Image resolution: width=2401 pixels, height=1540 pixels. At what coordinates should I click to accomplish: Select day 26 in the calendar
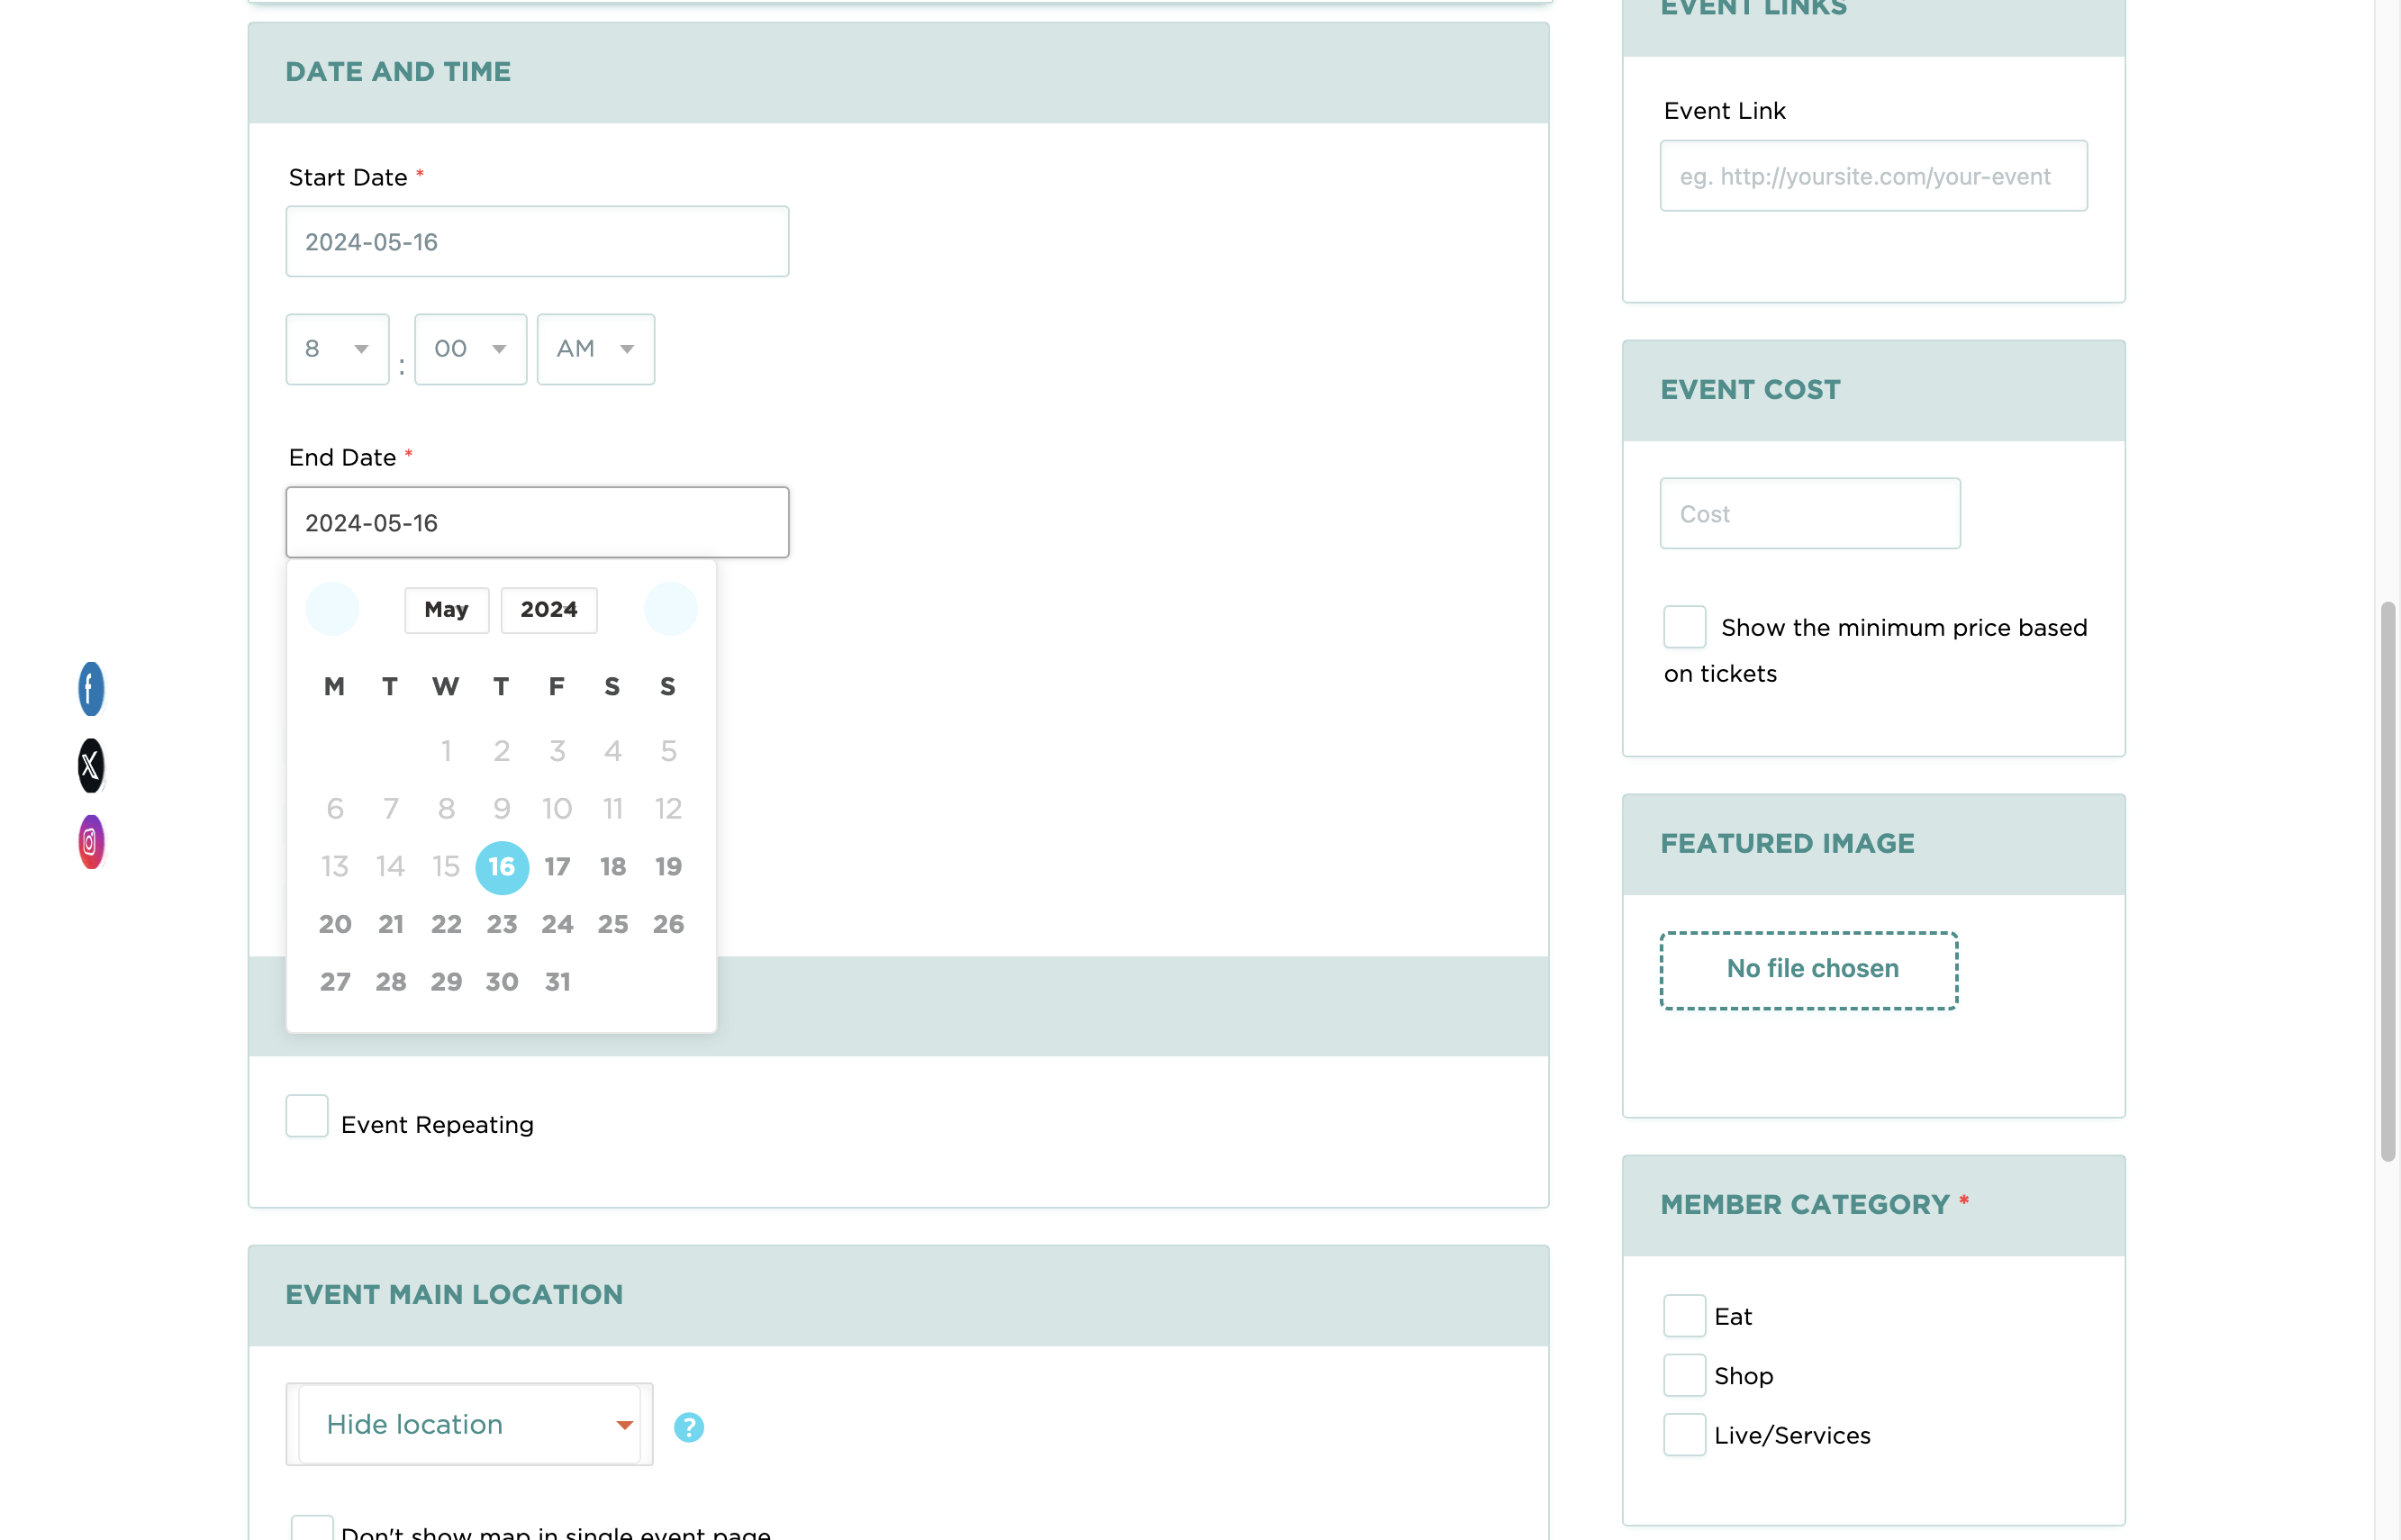pos(669,925)
